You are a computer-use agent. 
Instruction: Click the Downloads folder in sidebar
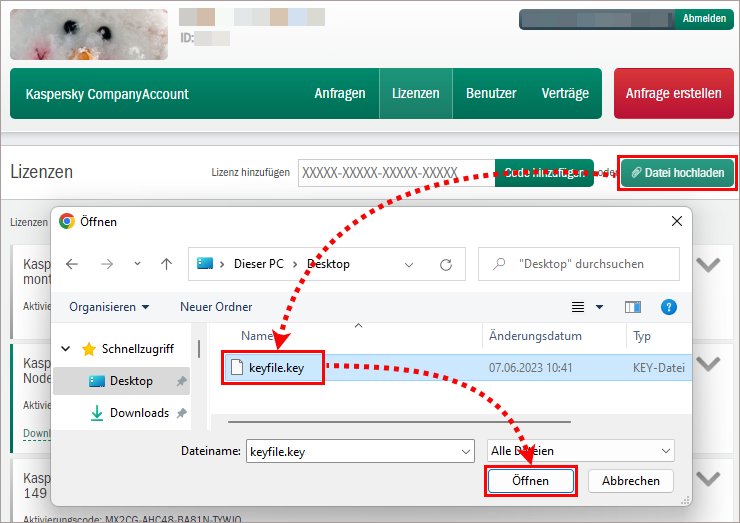(x=139, y=413)
